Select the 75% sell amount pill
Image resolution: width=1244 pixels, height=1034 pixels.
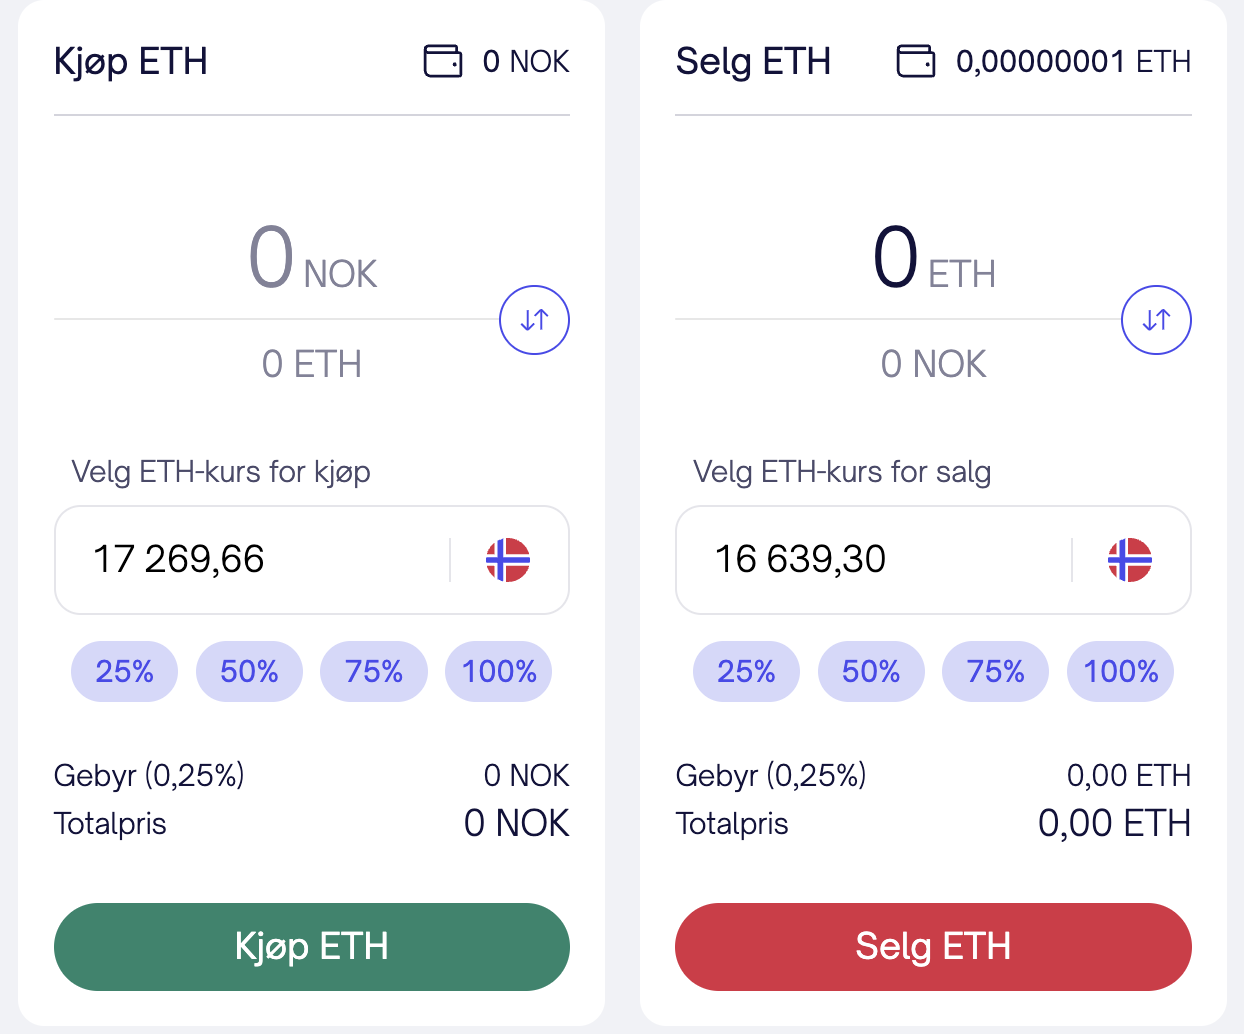(995, 671)
